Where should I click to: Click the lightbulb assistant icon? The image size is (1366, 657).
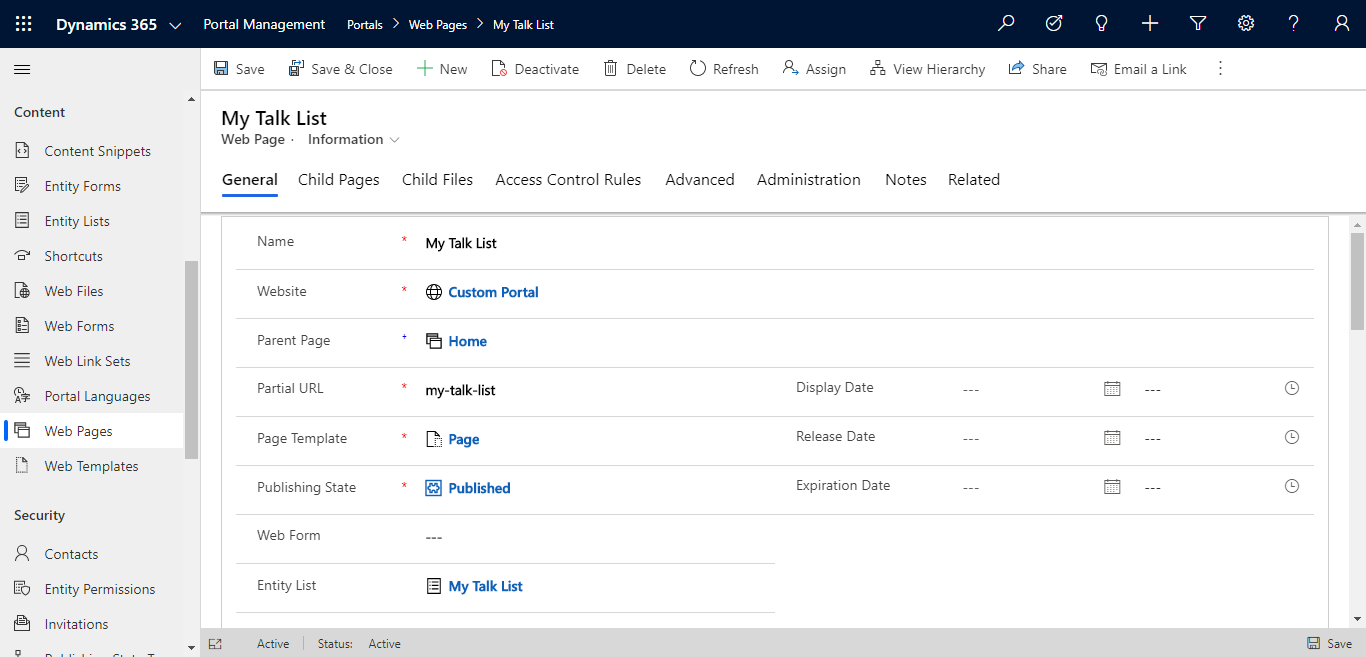click(1102, 24)
